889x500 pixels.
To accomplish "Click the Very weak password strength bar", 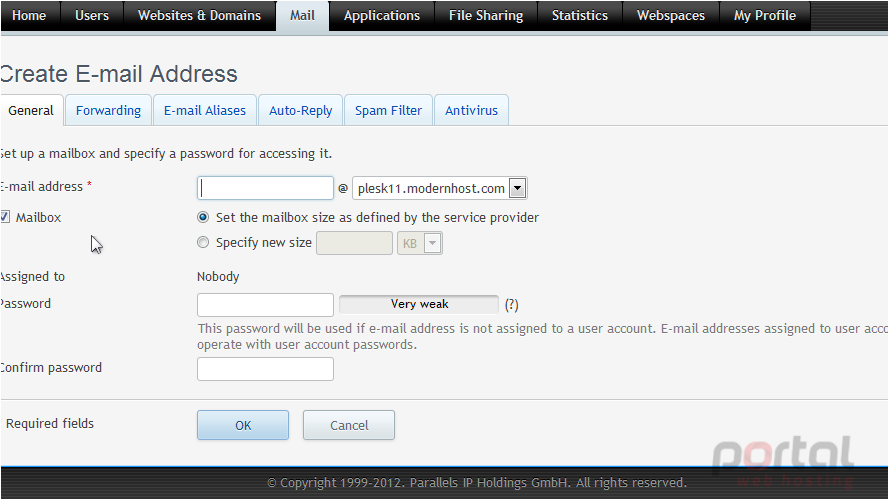I will [419, 304].
